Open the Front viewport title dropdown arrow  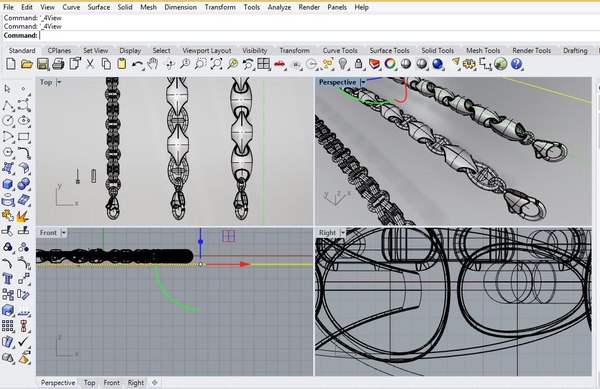point(64,233)
